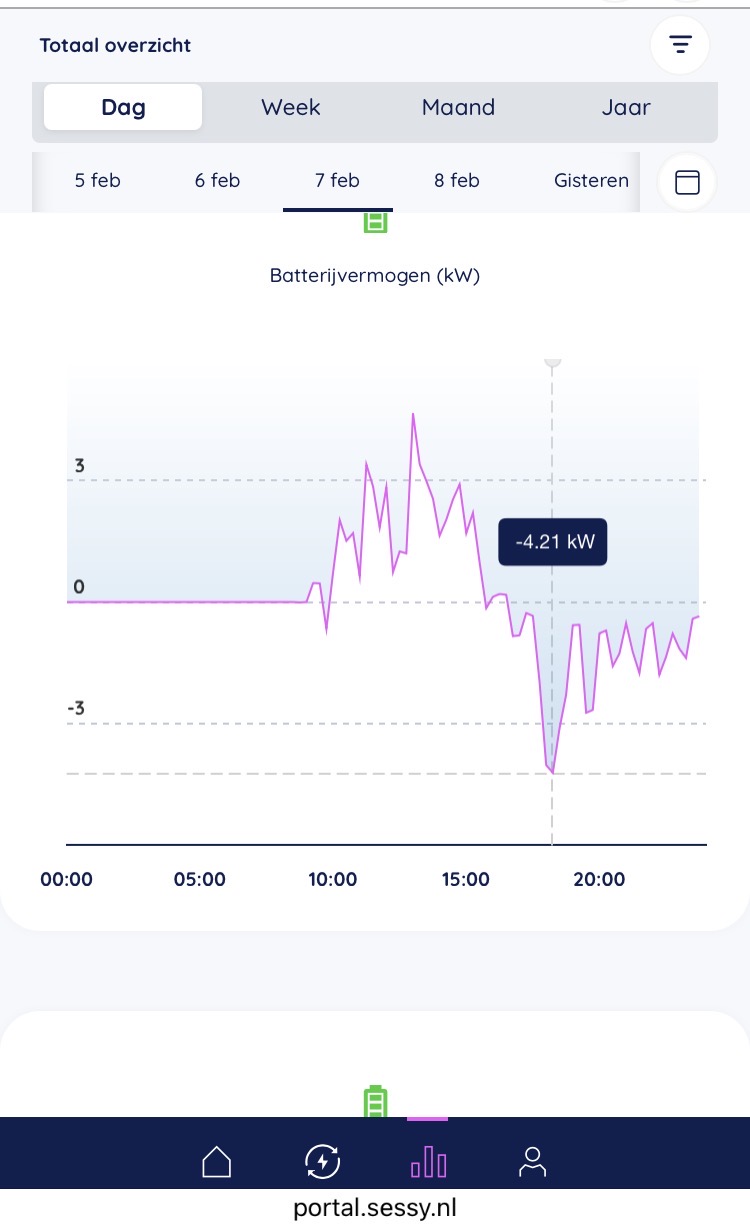Tap the green battery icon in lower card
Viewport: 750px width, 1229px height.
374,1101
